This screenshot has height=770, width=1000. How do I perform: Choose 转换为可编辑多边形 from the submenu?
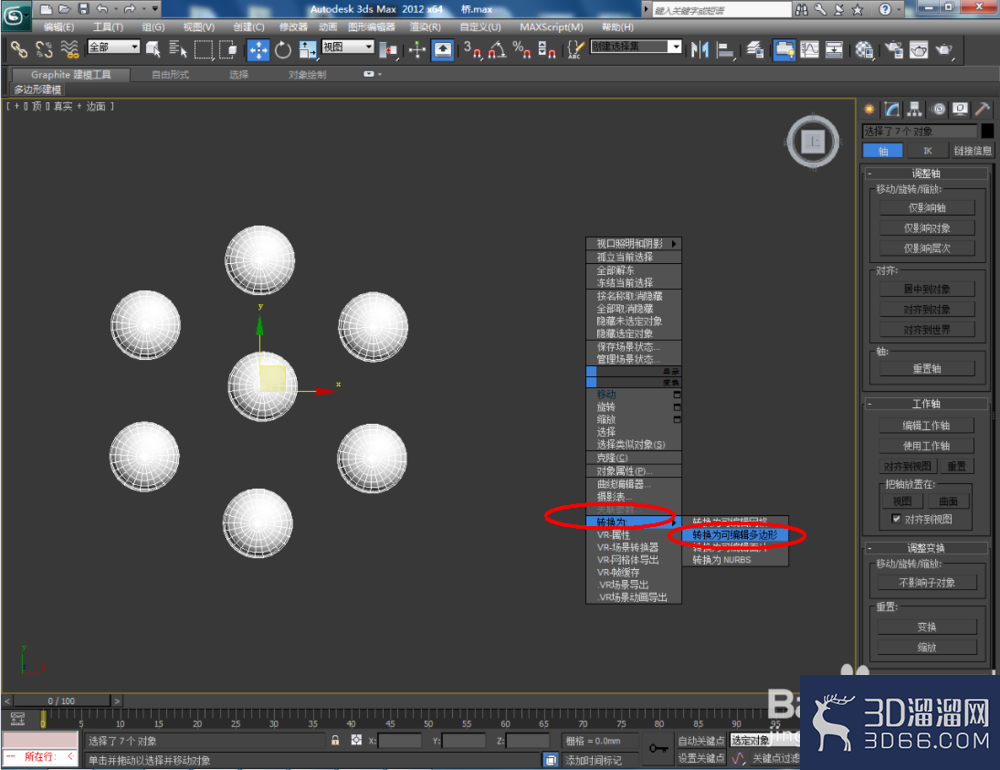tap(735, 535)
